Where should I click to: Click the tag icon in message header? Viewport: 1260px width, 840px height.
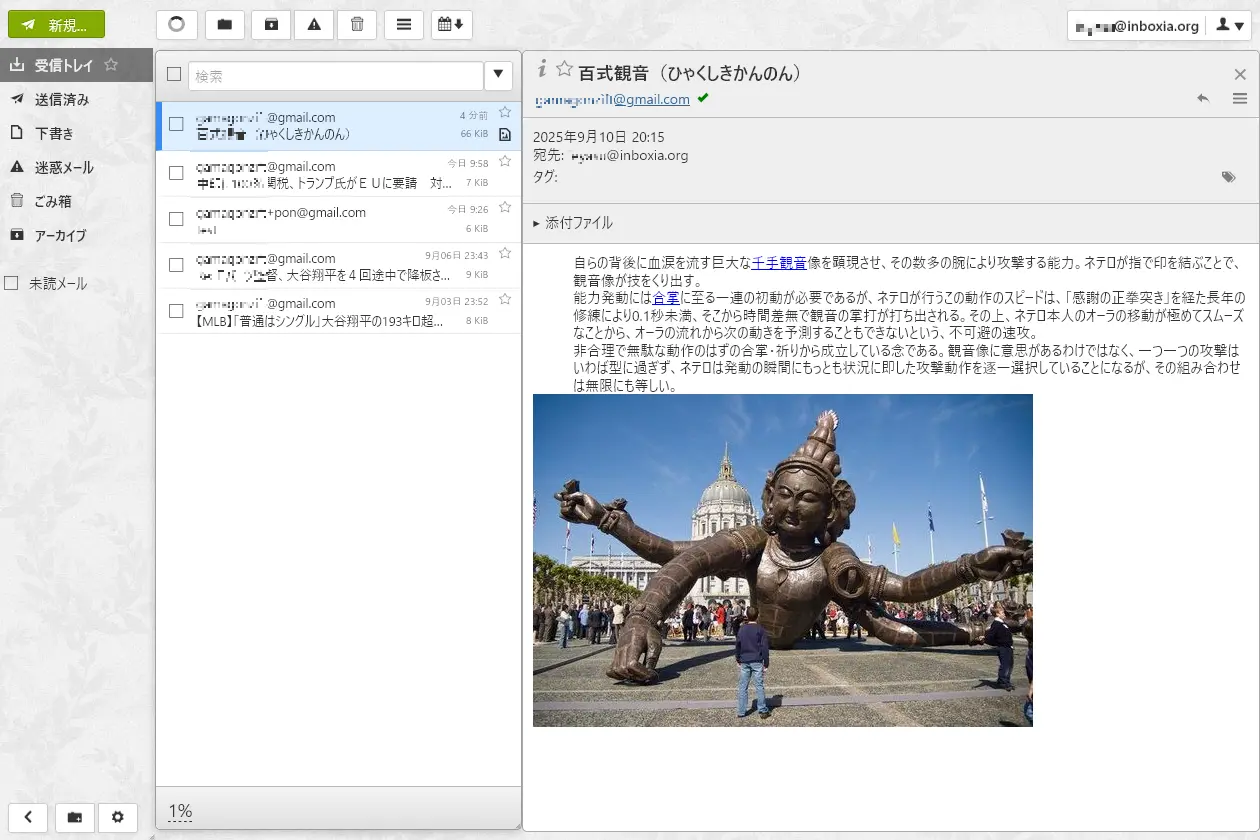pos(1228,177)
